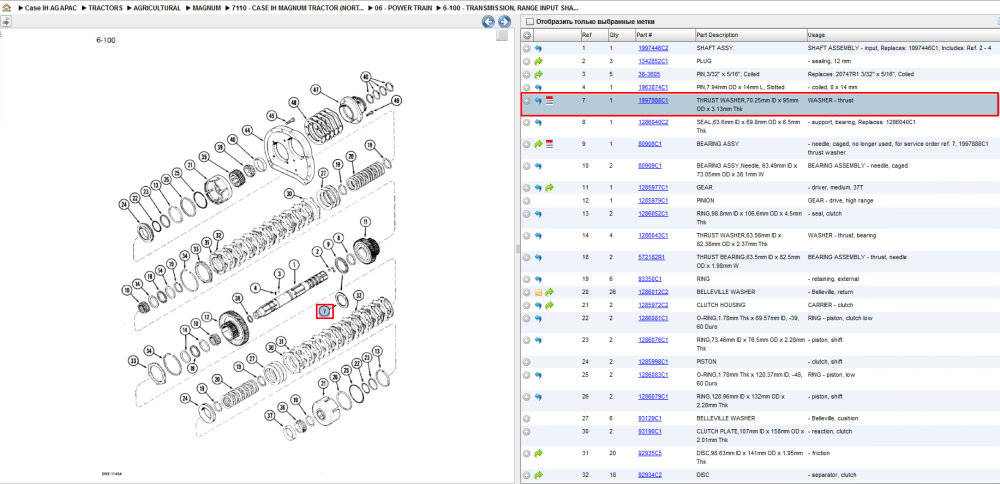Open the Case IH AG APAC breadcrumb
This screenshot has height=484, width=1000.
coord(49,8)
